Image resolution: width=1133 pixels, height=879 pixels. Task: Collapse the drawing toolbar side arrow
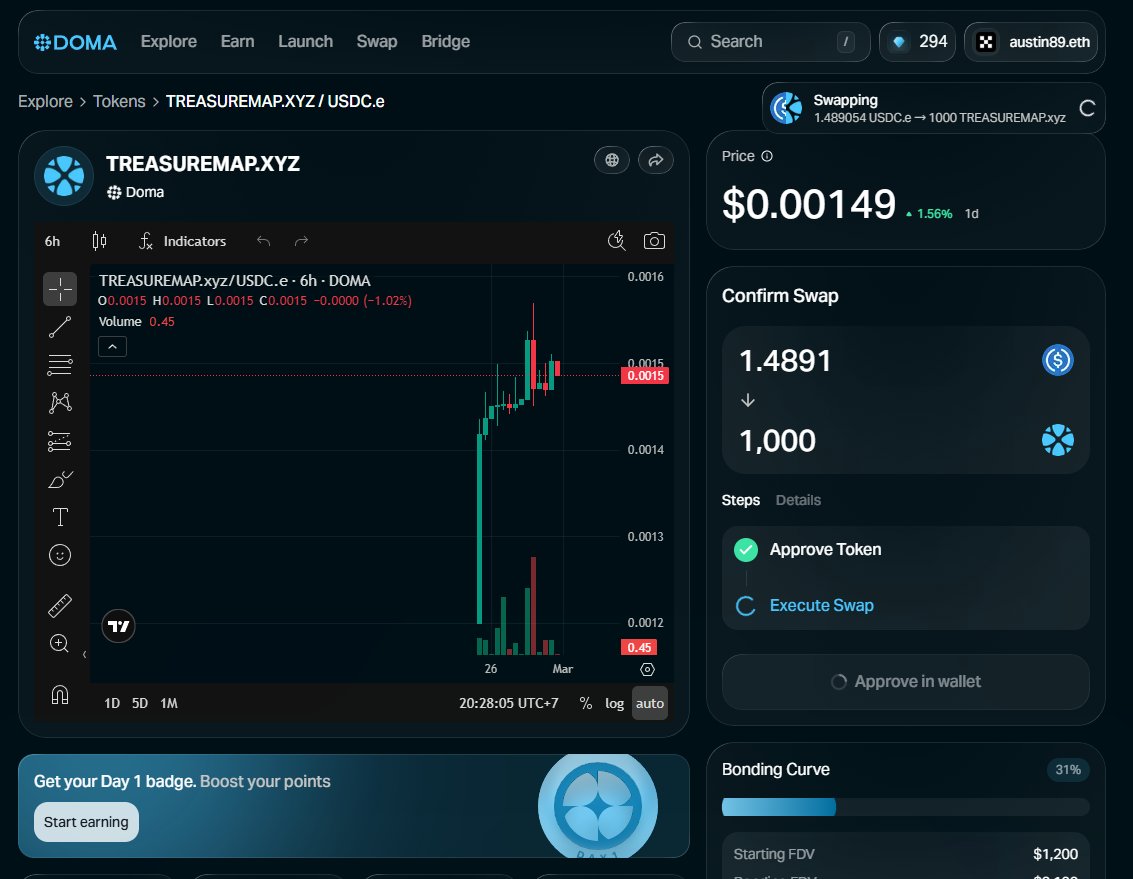85,654
